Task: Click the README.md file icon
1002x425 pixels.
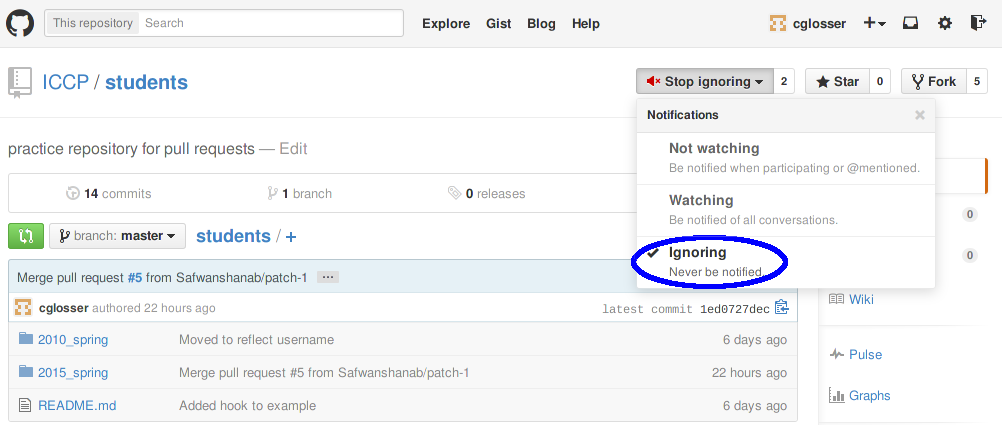Action: (25, 405)
